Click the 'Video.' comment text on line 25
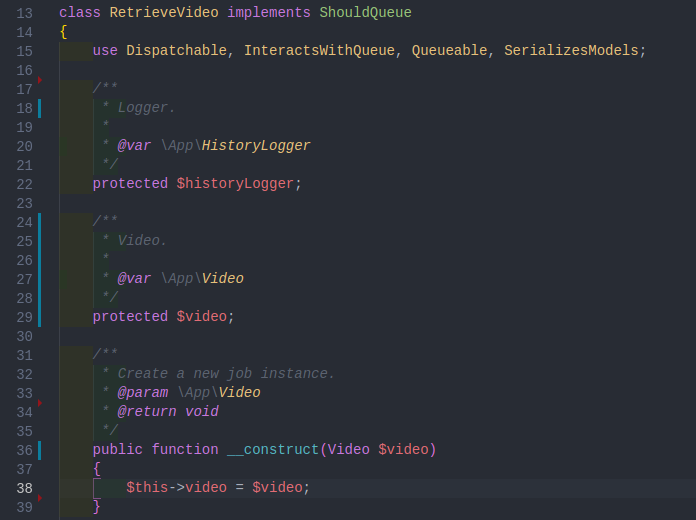Image resolution: width=696 pixels, height=520 pixels. click(142, 240)
